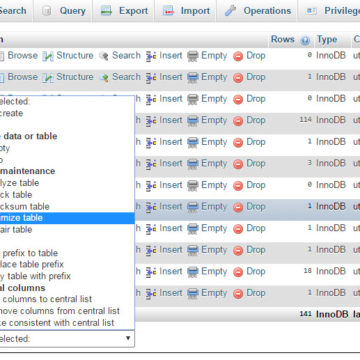Image resolution: width=360 pixels, height=360 pixels.
Task: Click the Browse icon in the second row
Action: [x=1, y=78]
